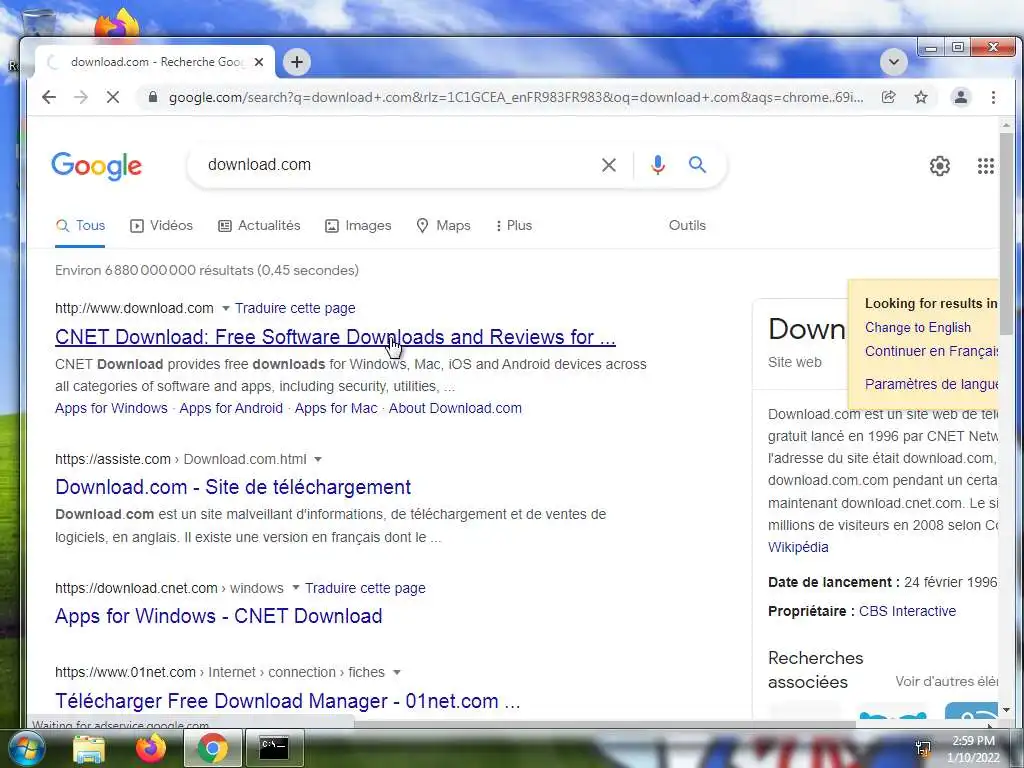Switch to the Actualités tab
The width and height of the screenshot is (1024, 768).
pos(259,225)
